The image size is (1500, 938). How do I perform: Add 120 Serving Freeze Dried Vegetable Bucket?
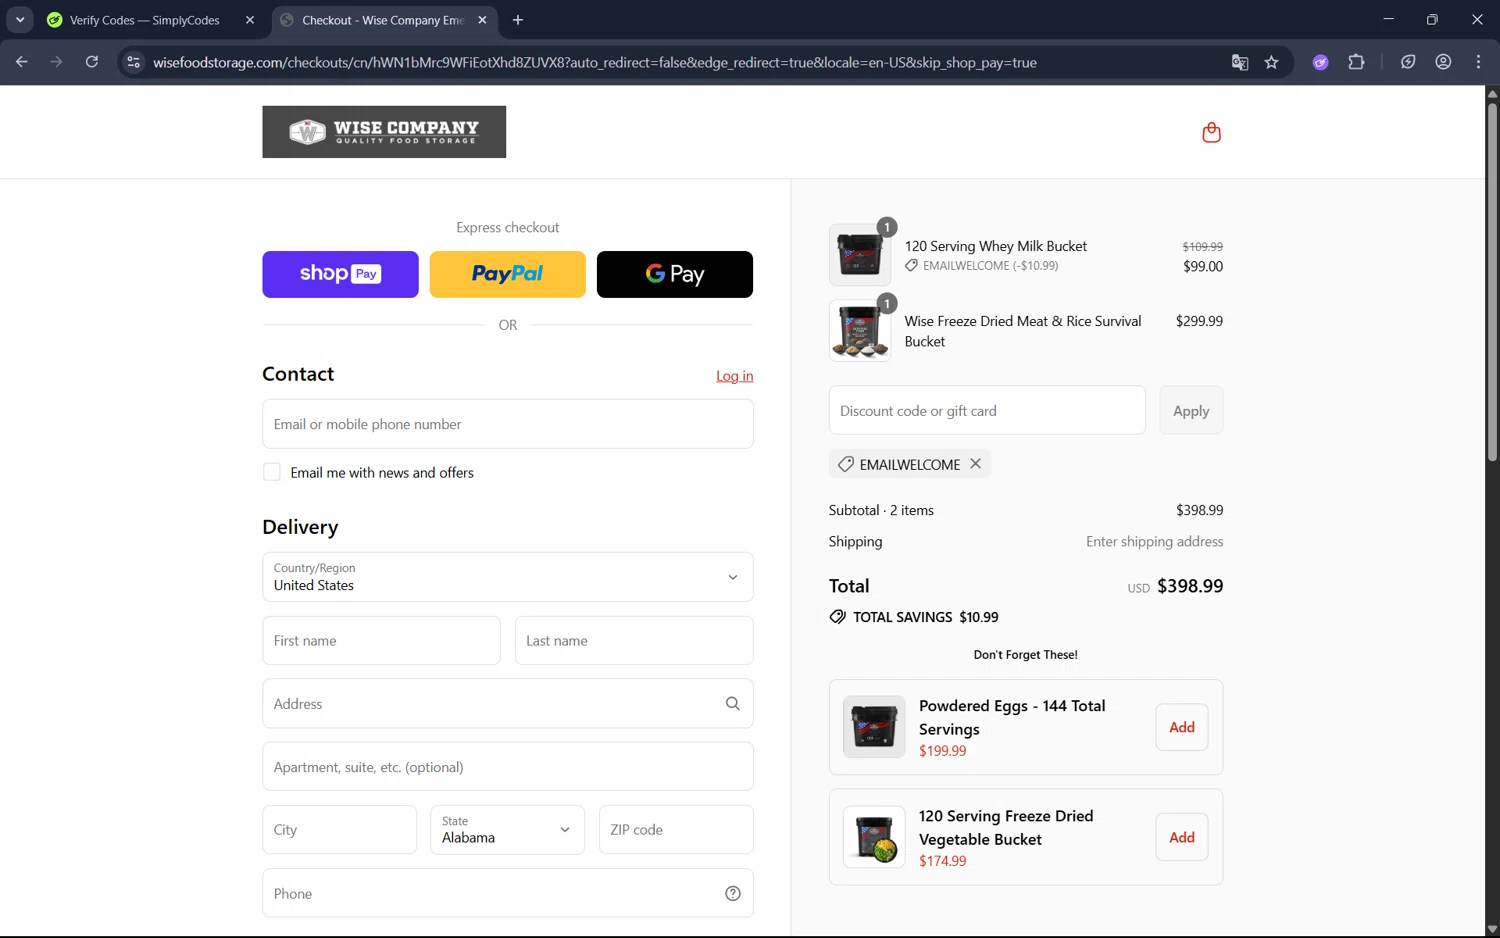1182,837
